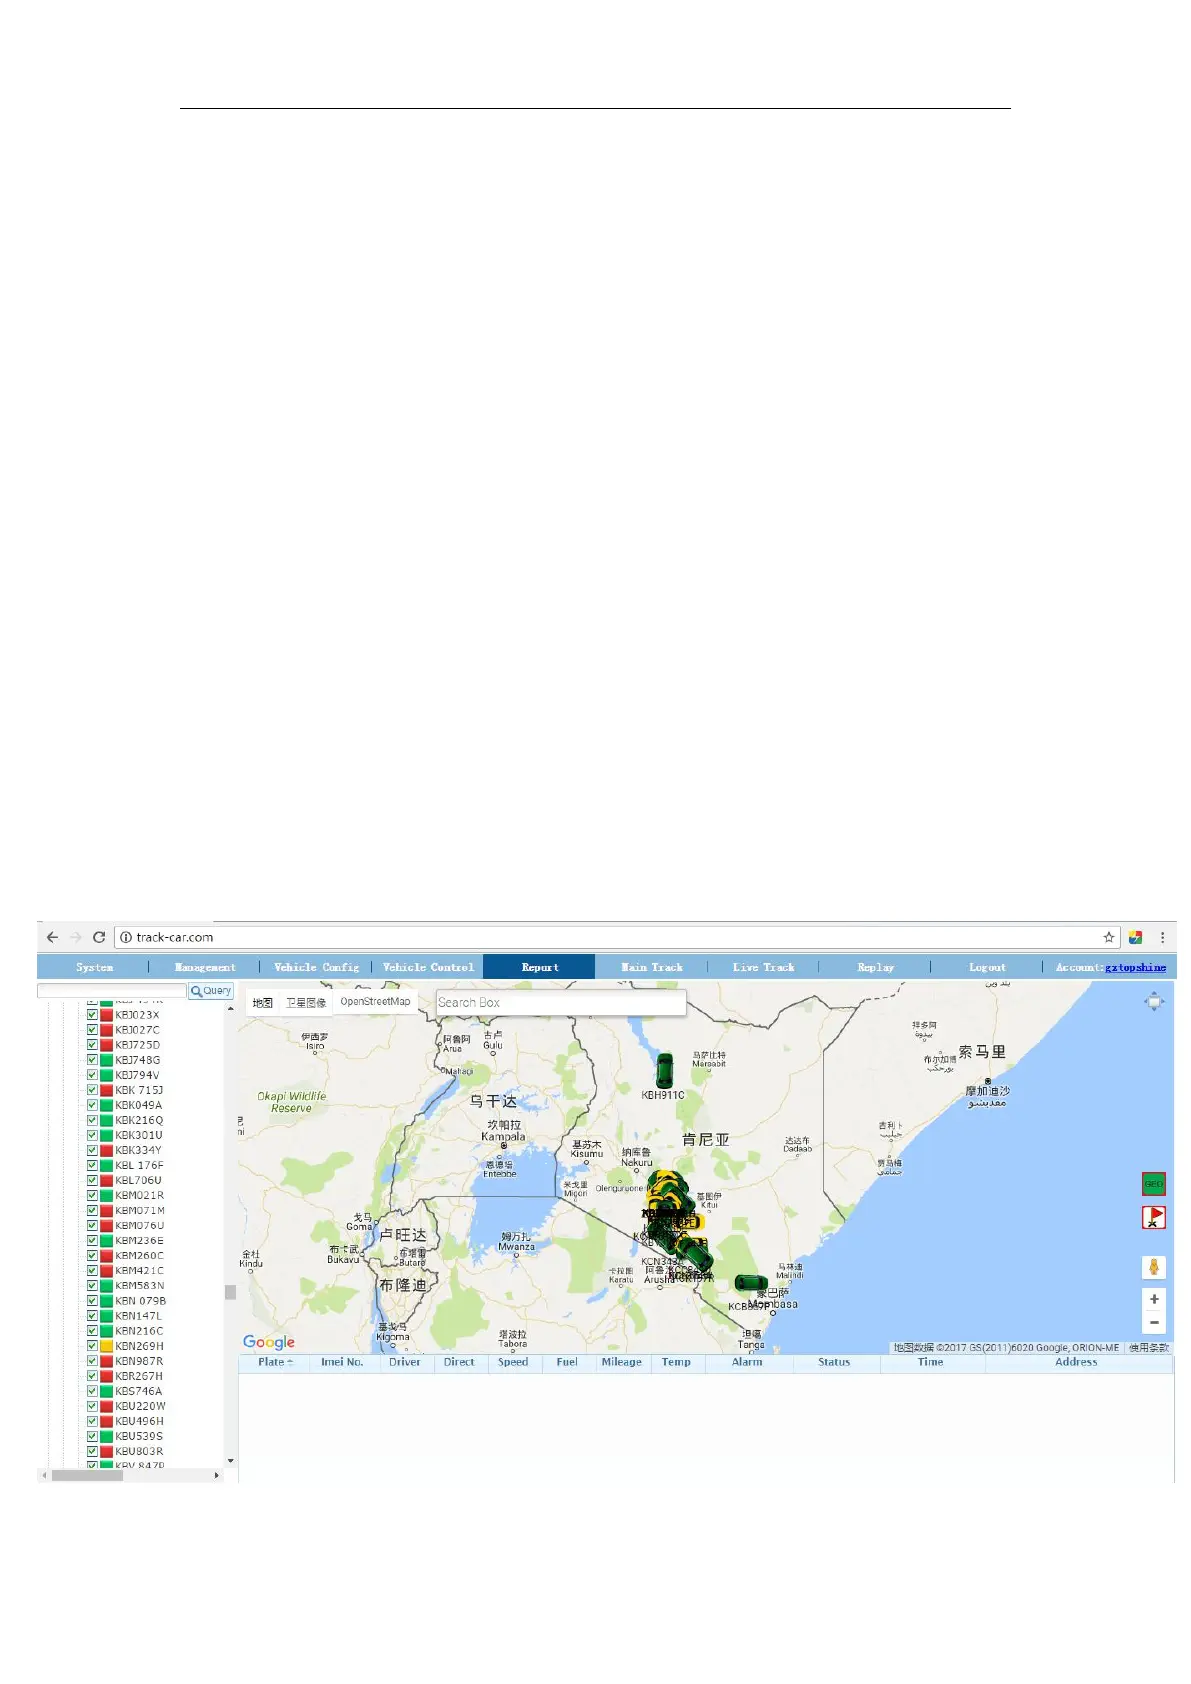Click the red flag marker icon
This screenshot has width=1191, height=1684.
[x=1154, y=1217]
